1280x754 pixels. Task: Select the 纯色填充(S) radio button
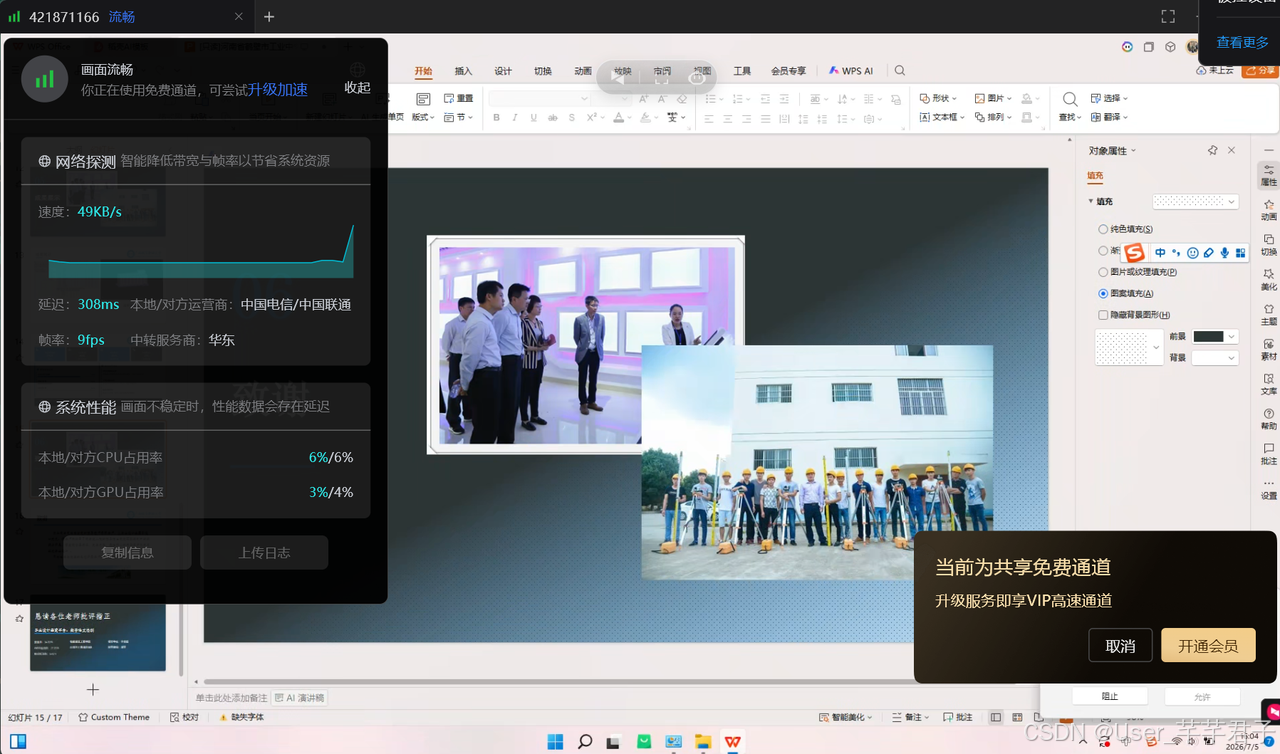point(1103,229)
